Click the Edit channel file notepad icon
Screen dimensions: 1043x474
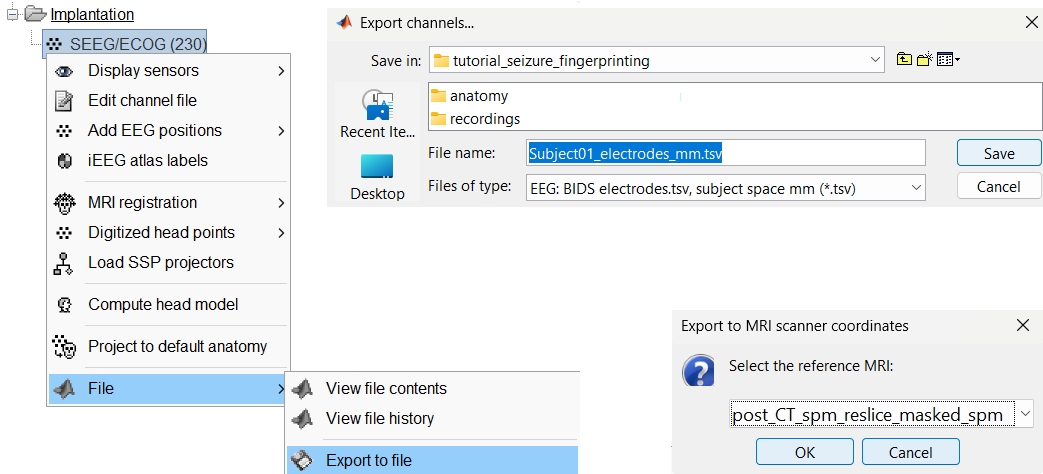(x=64, y=101)
